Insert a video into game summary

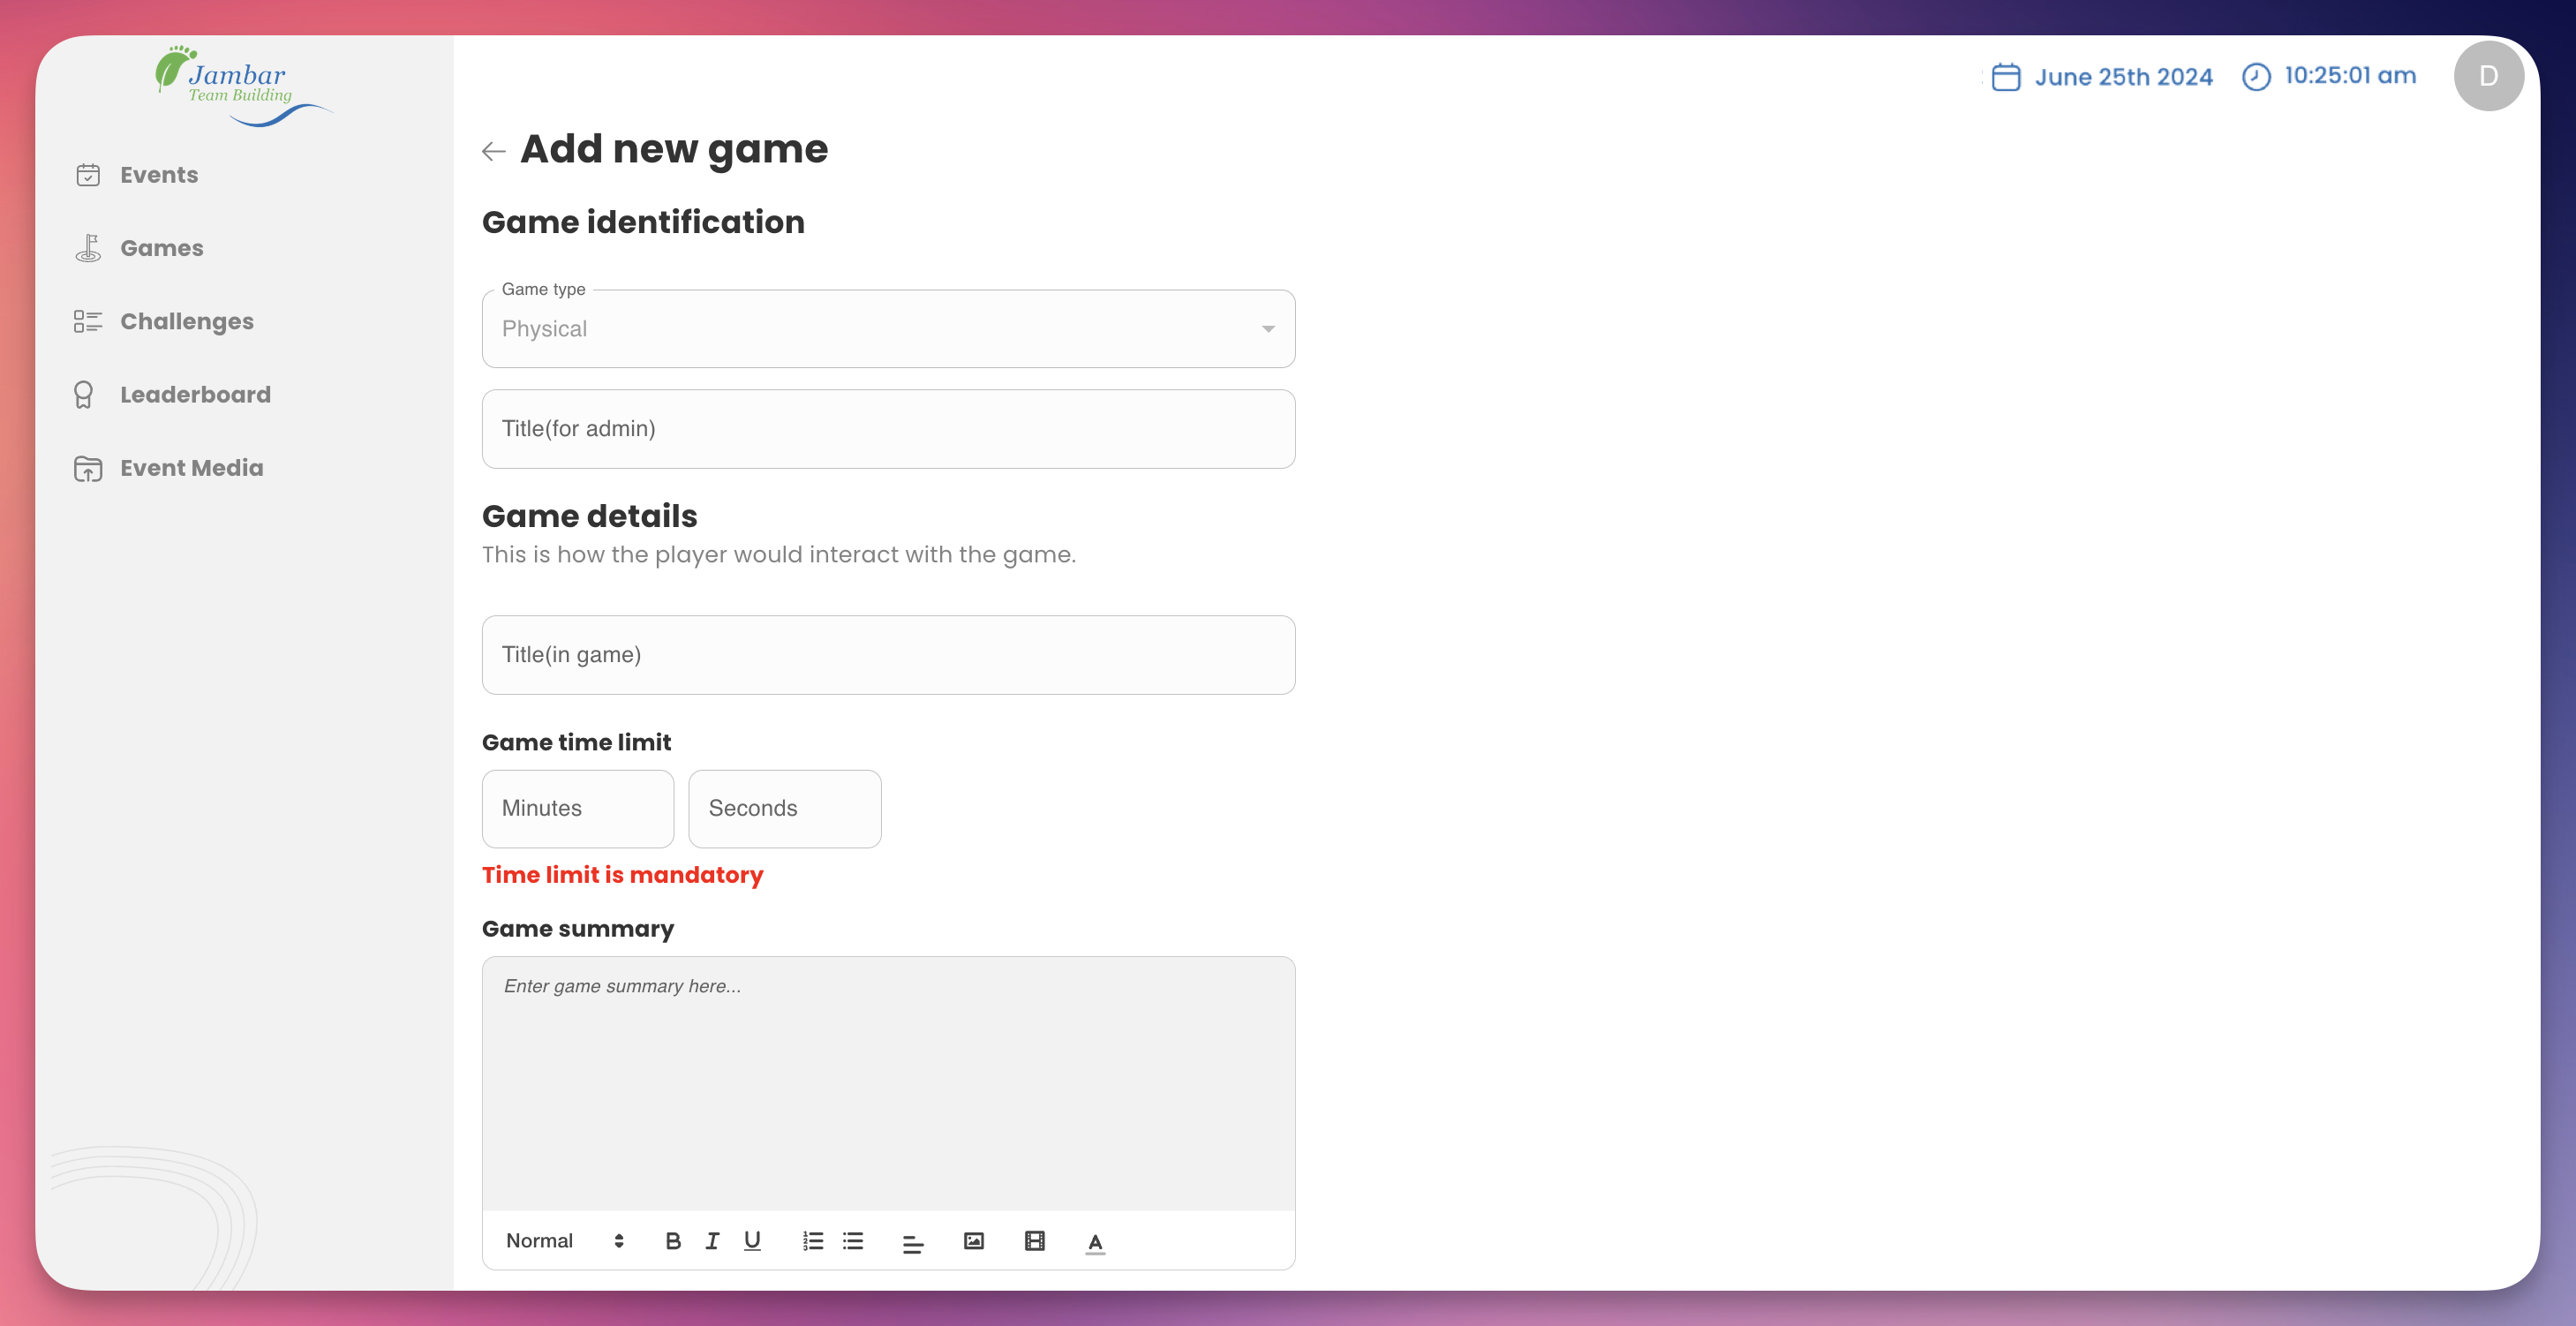tap(1034, 1241)
